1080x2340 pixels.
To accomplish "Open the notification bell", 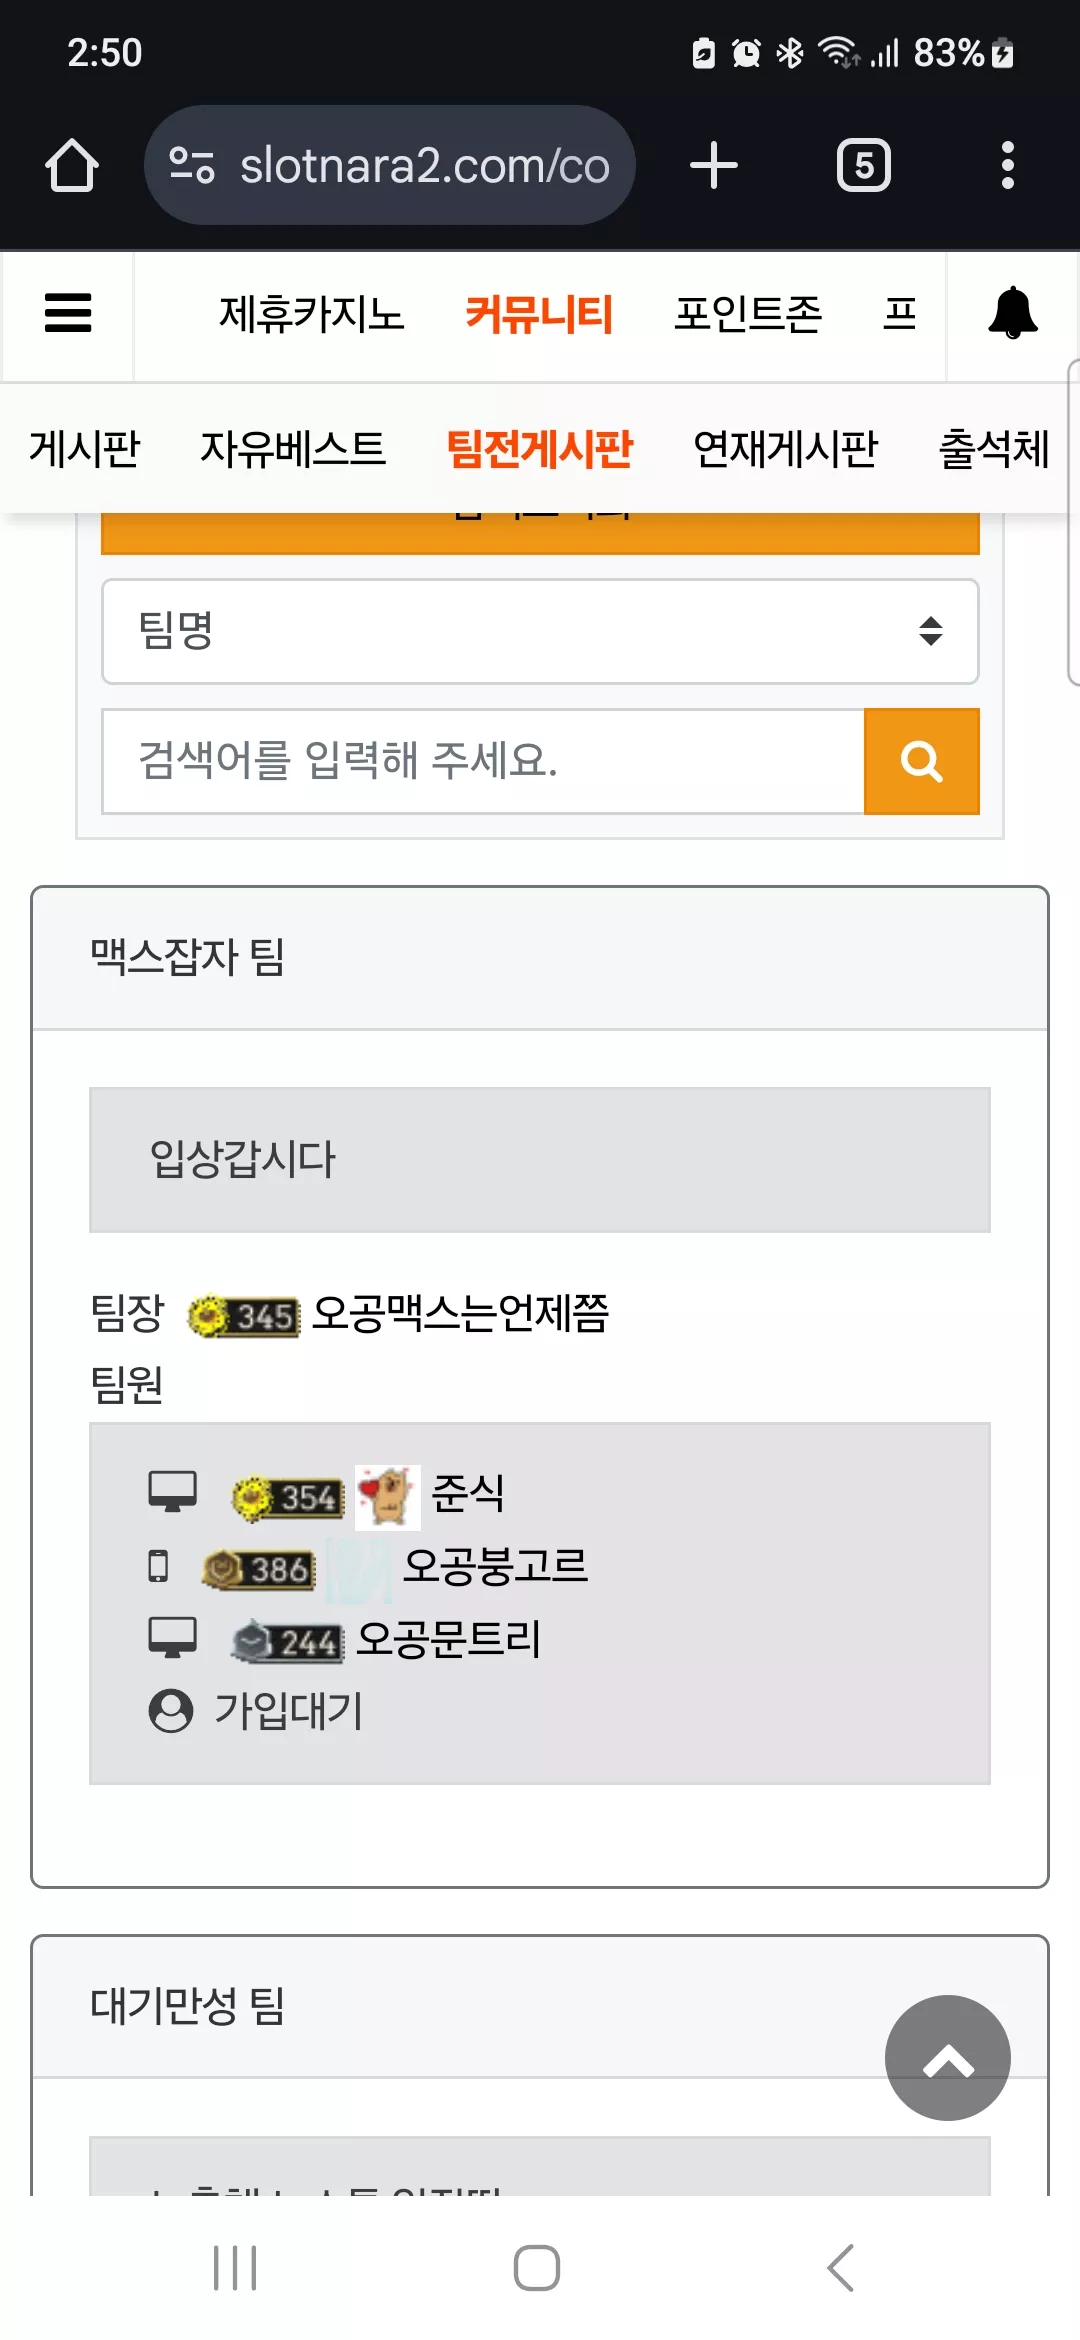I will [x=1012, y=313].
